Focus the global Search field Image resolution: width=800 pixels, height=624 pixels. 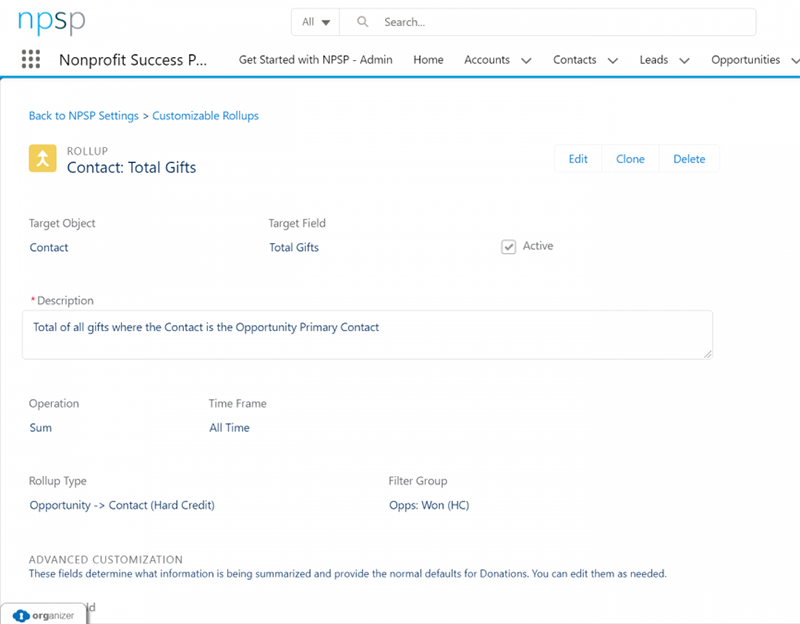coord(560,22)
